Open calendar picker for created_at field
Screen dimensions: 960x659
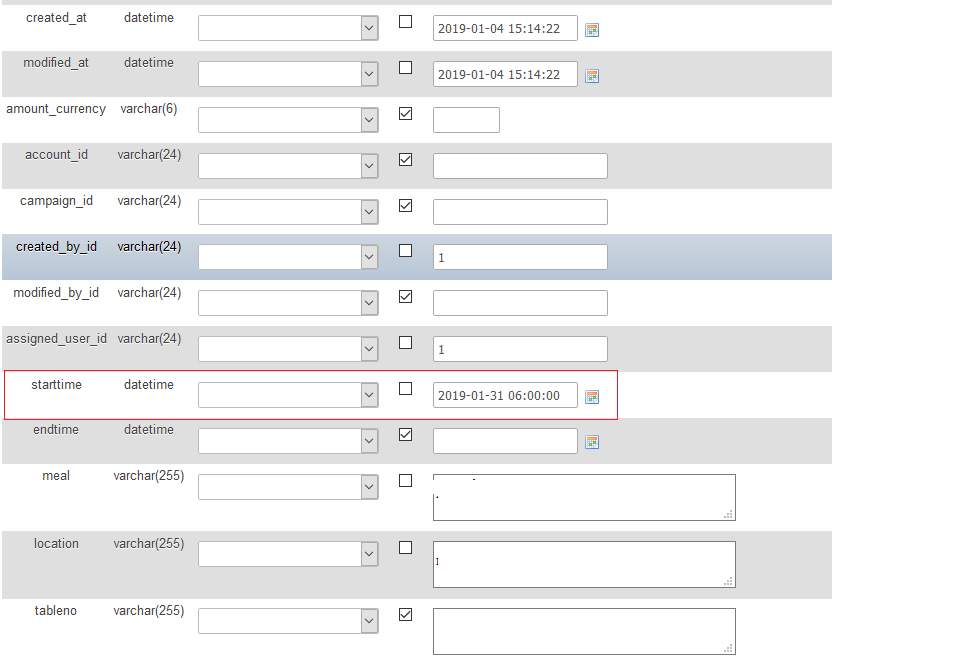point(592,30)
